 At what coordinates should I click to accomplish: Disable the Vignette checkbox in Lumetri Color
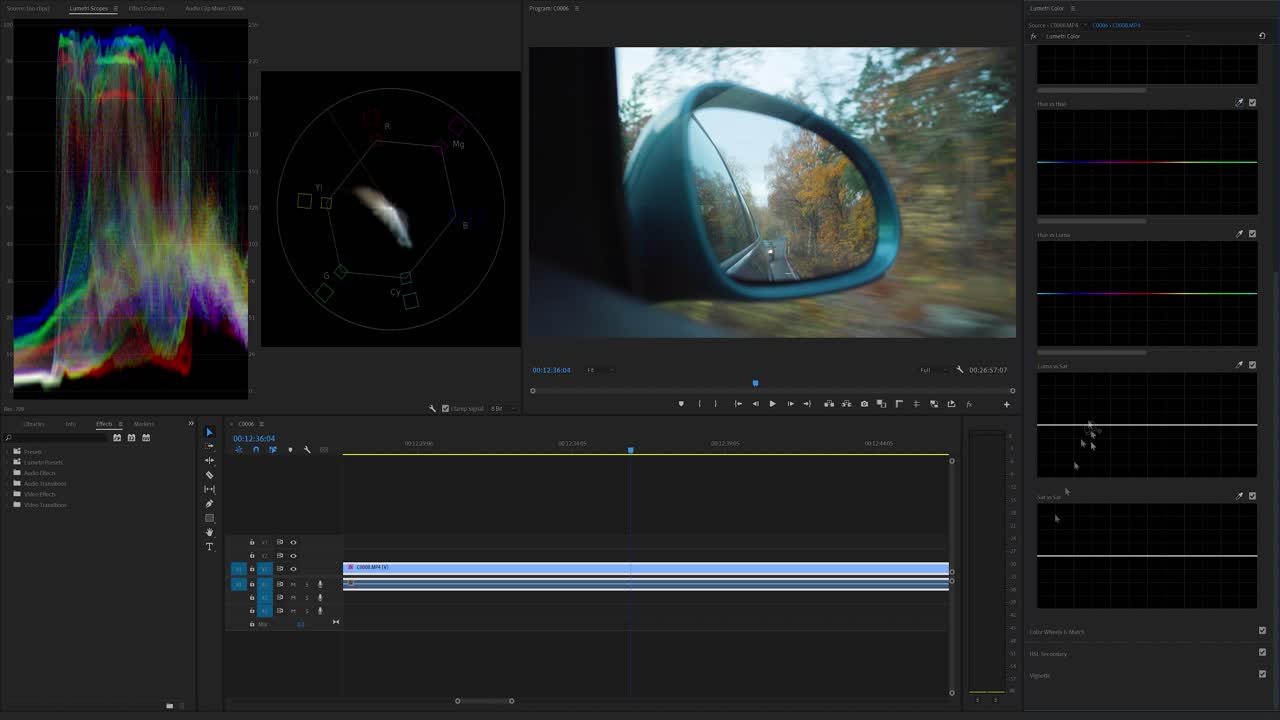[1262, 675]
